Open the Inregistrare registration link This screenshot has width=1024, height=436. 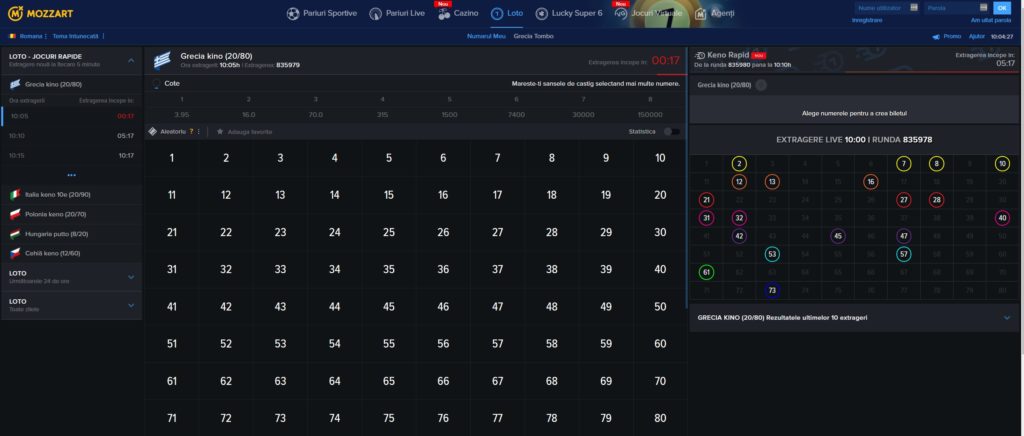click(867, 20)
